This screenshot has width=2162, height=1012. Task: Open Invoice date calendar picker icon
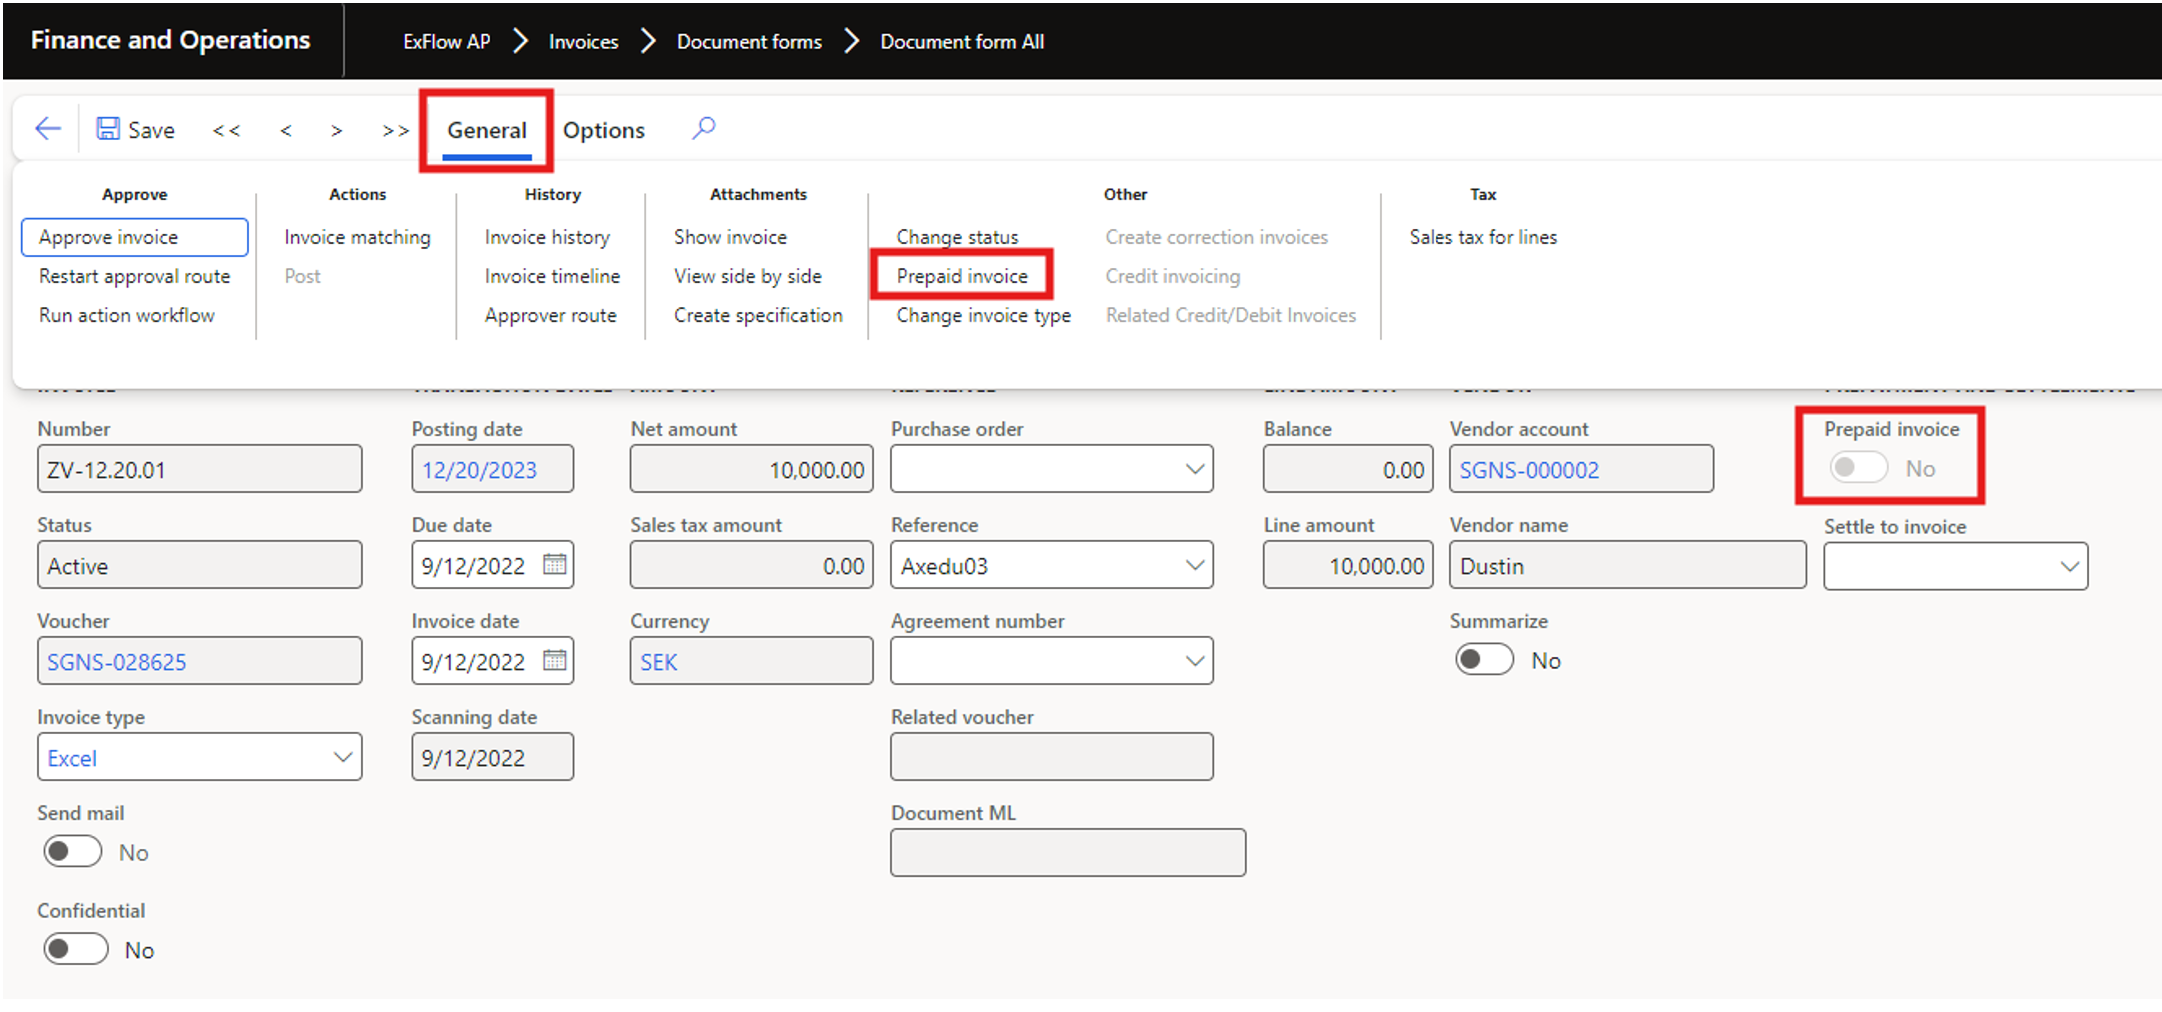tap(555, 661)
